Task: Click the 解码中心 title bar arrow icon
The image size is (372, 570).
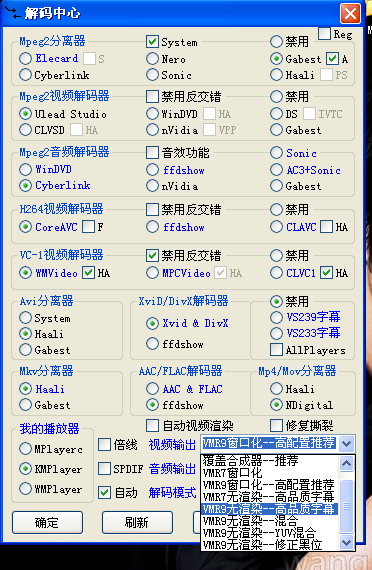Action: 12,13
